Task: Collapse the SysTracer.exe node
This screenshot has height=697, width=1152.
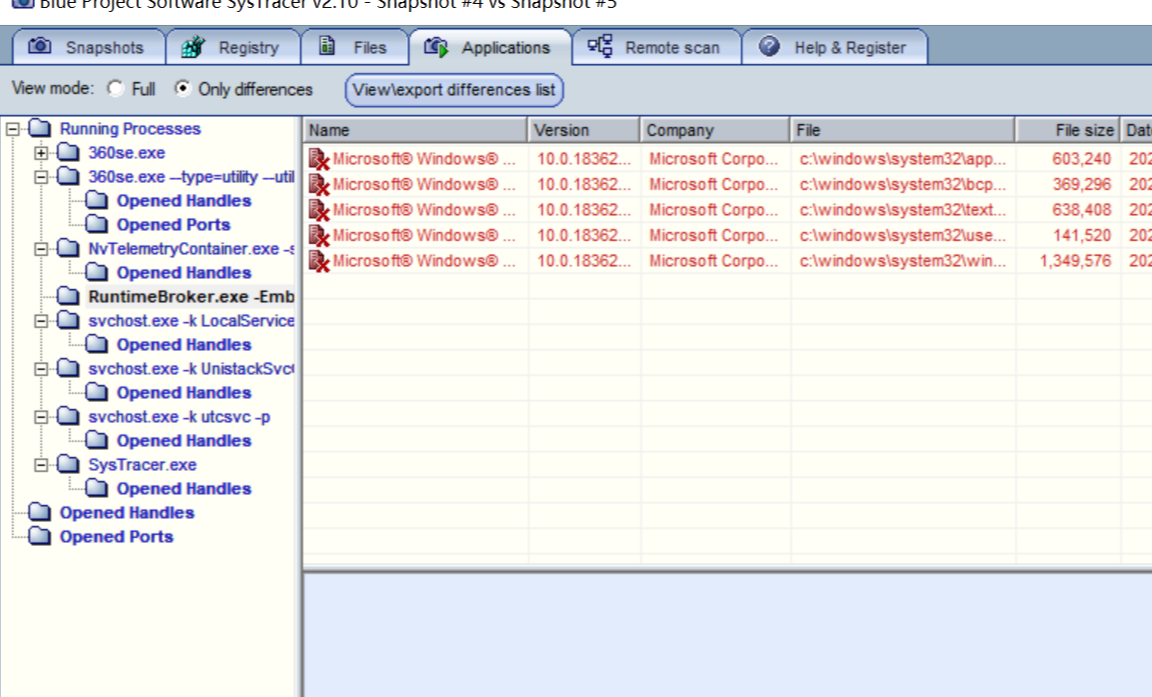Action: [41, 465]
